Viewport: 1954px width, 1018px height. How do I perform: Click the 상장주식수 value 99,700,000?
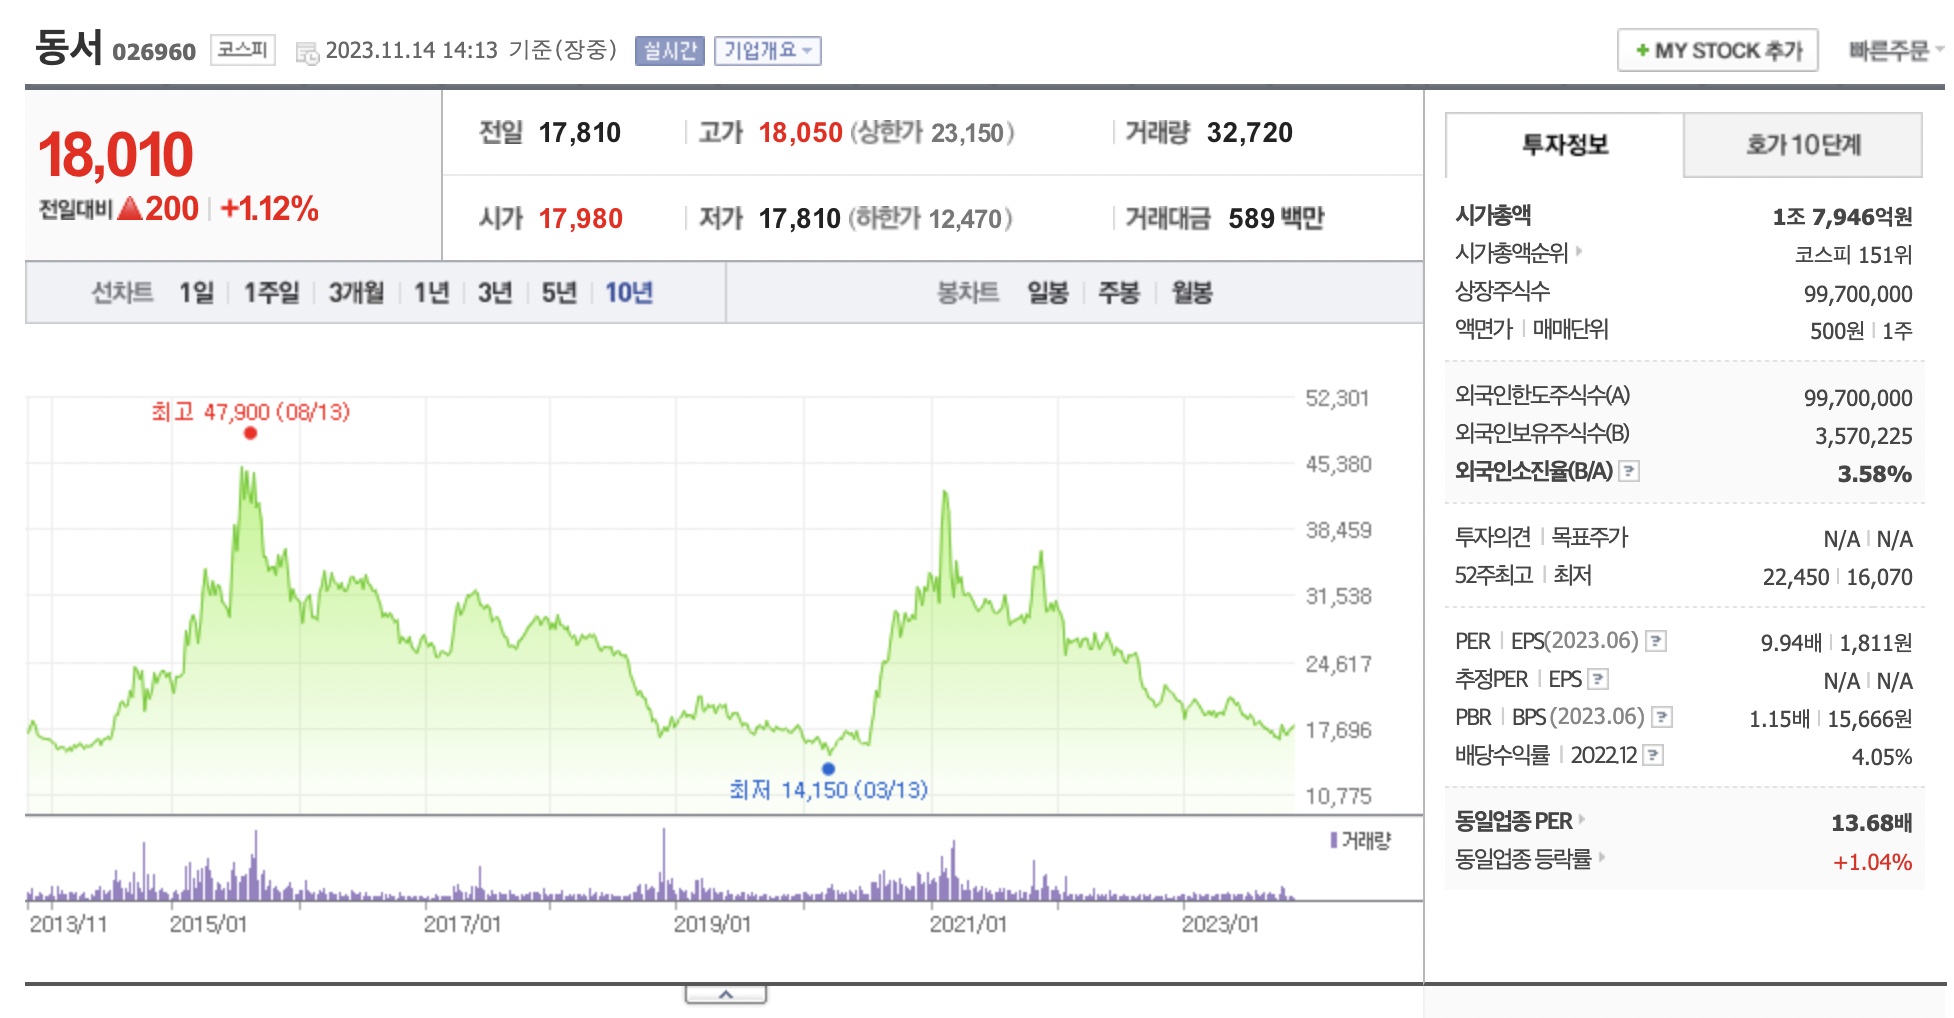coord(1858,294)
